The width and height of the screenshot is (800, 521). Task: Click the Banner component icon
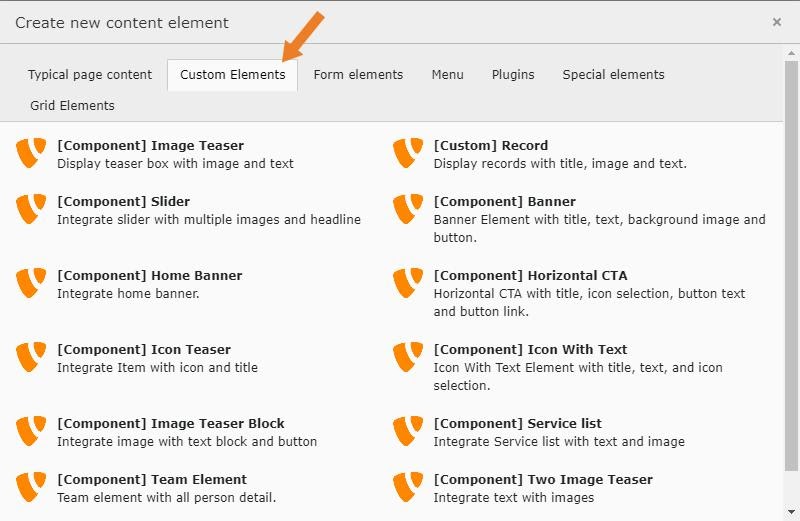point(408,209)
